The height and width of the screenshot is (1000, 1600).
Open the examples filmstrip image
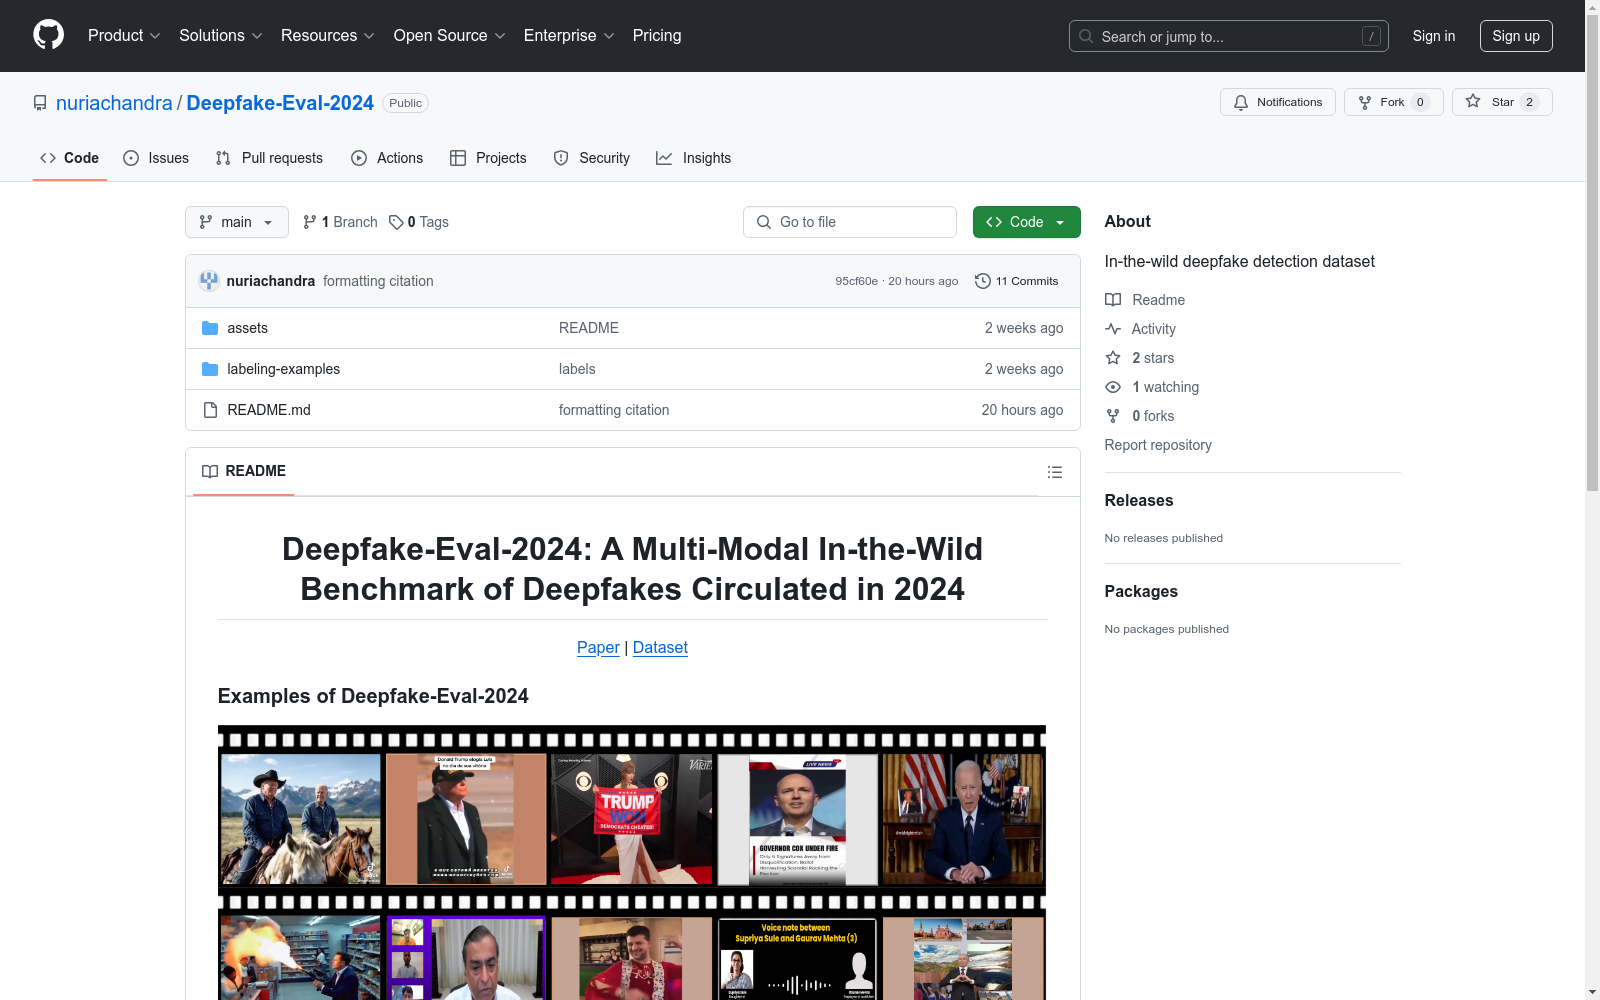(x=632, y=862)
